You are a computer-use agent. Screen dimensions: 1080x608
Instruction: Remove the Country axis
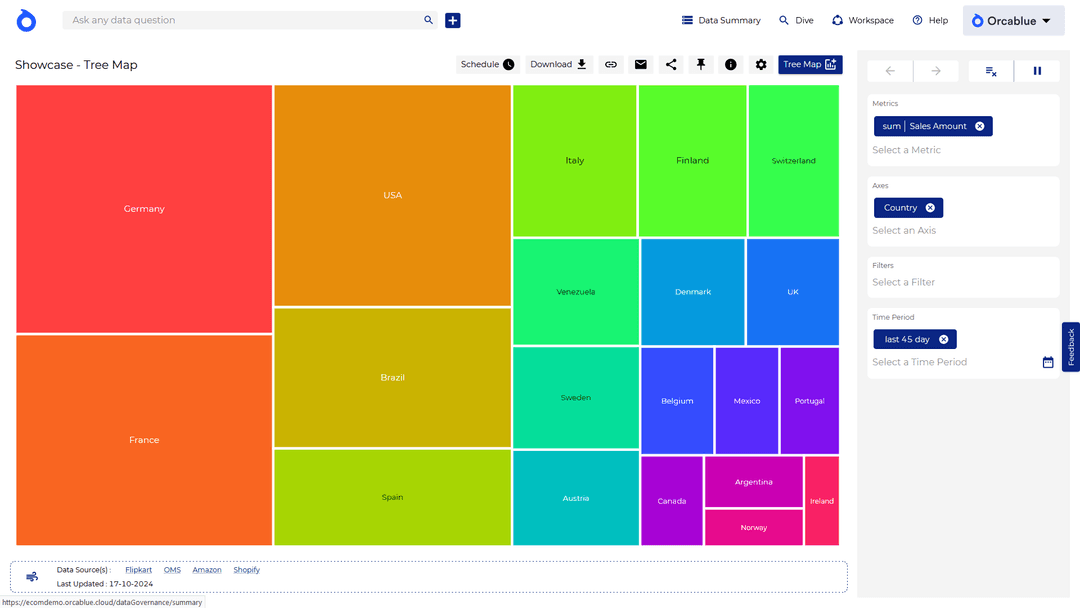pos(932,207)
